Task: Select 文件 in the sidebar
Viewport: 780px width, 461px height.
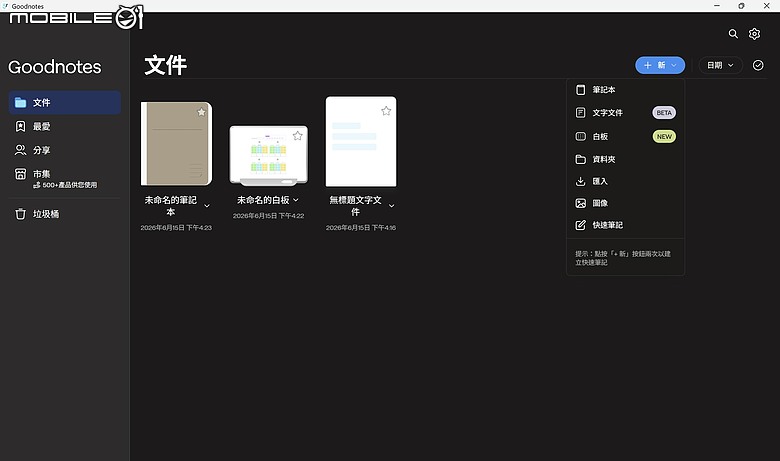Action: (65, 102)
